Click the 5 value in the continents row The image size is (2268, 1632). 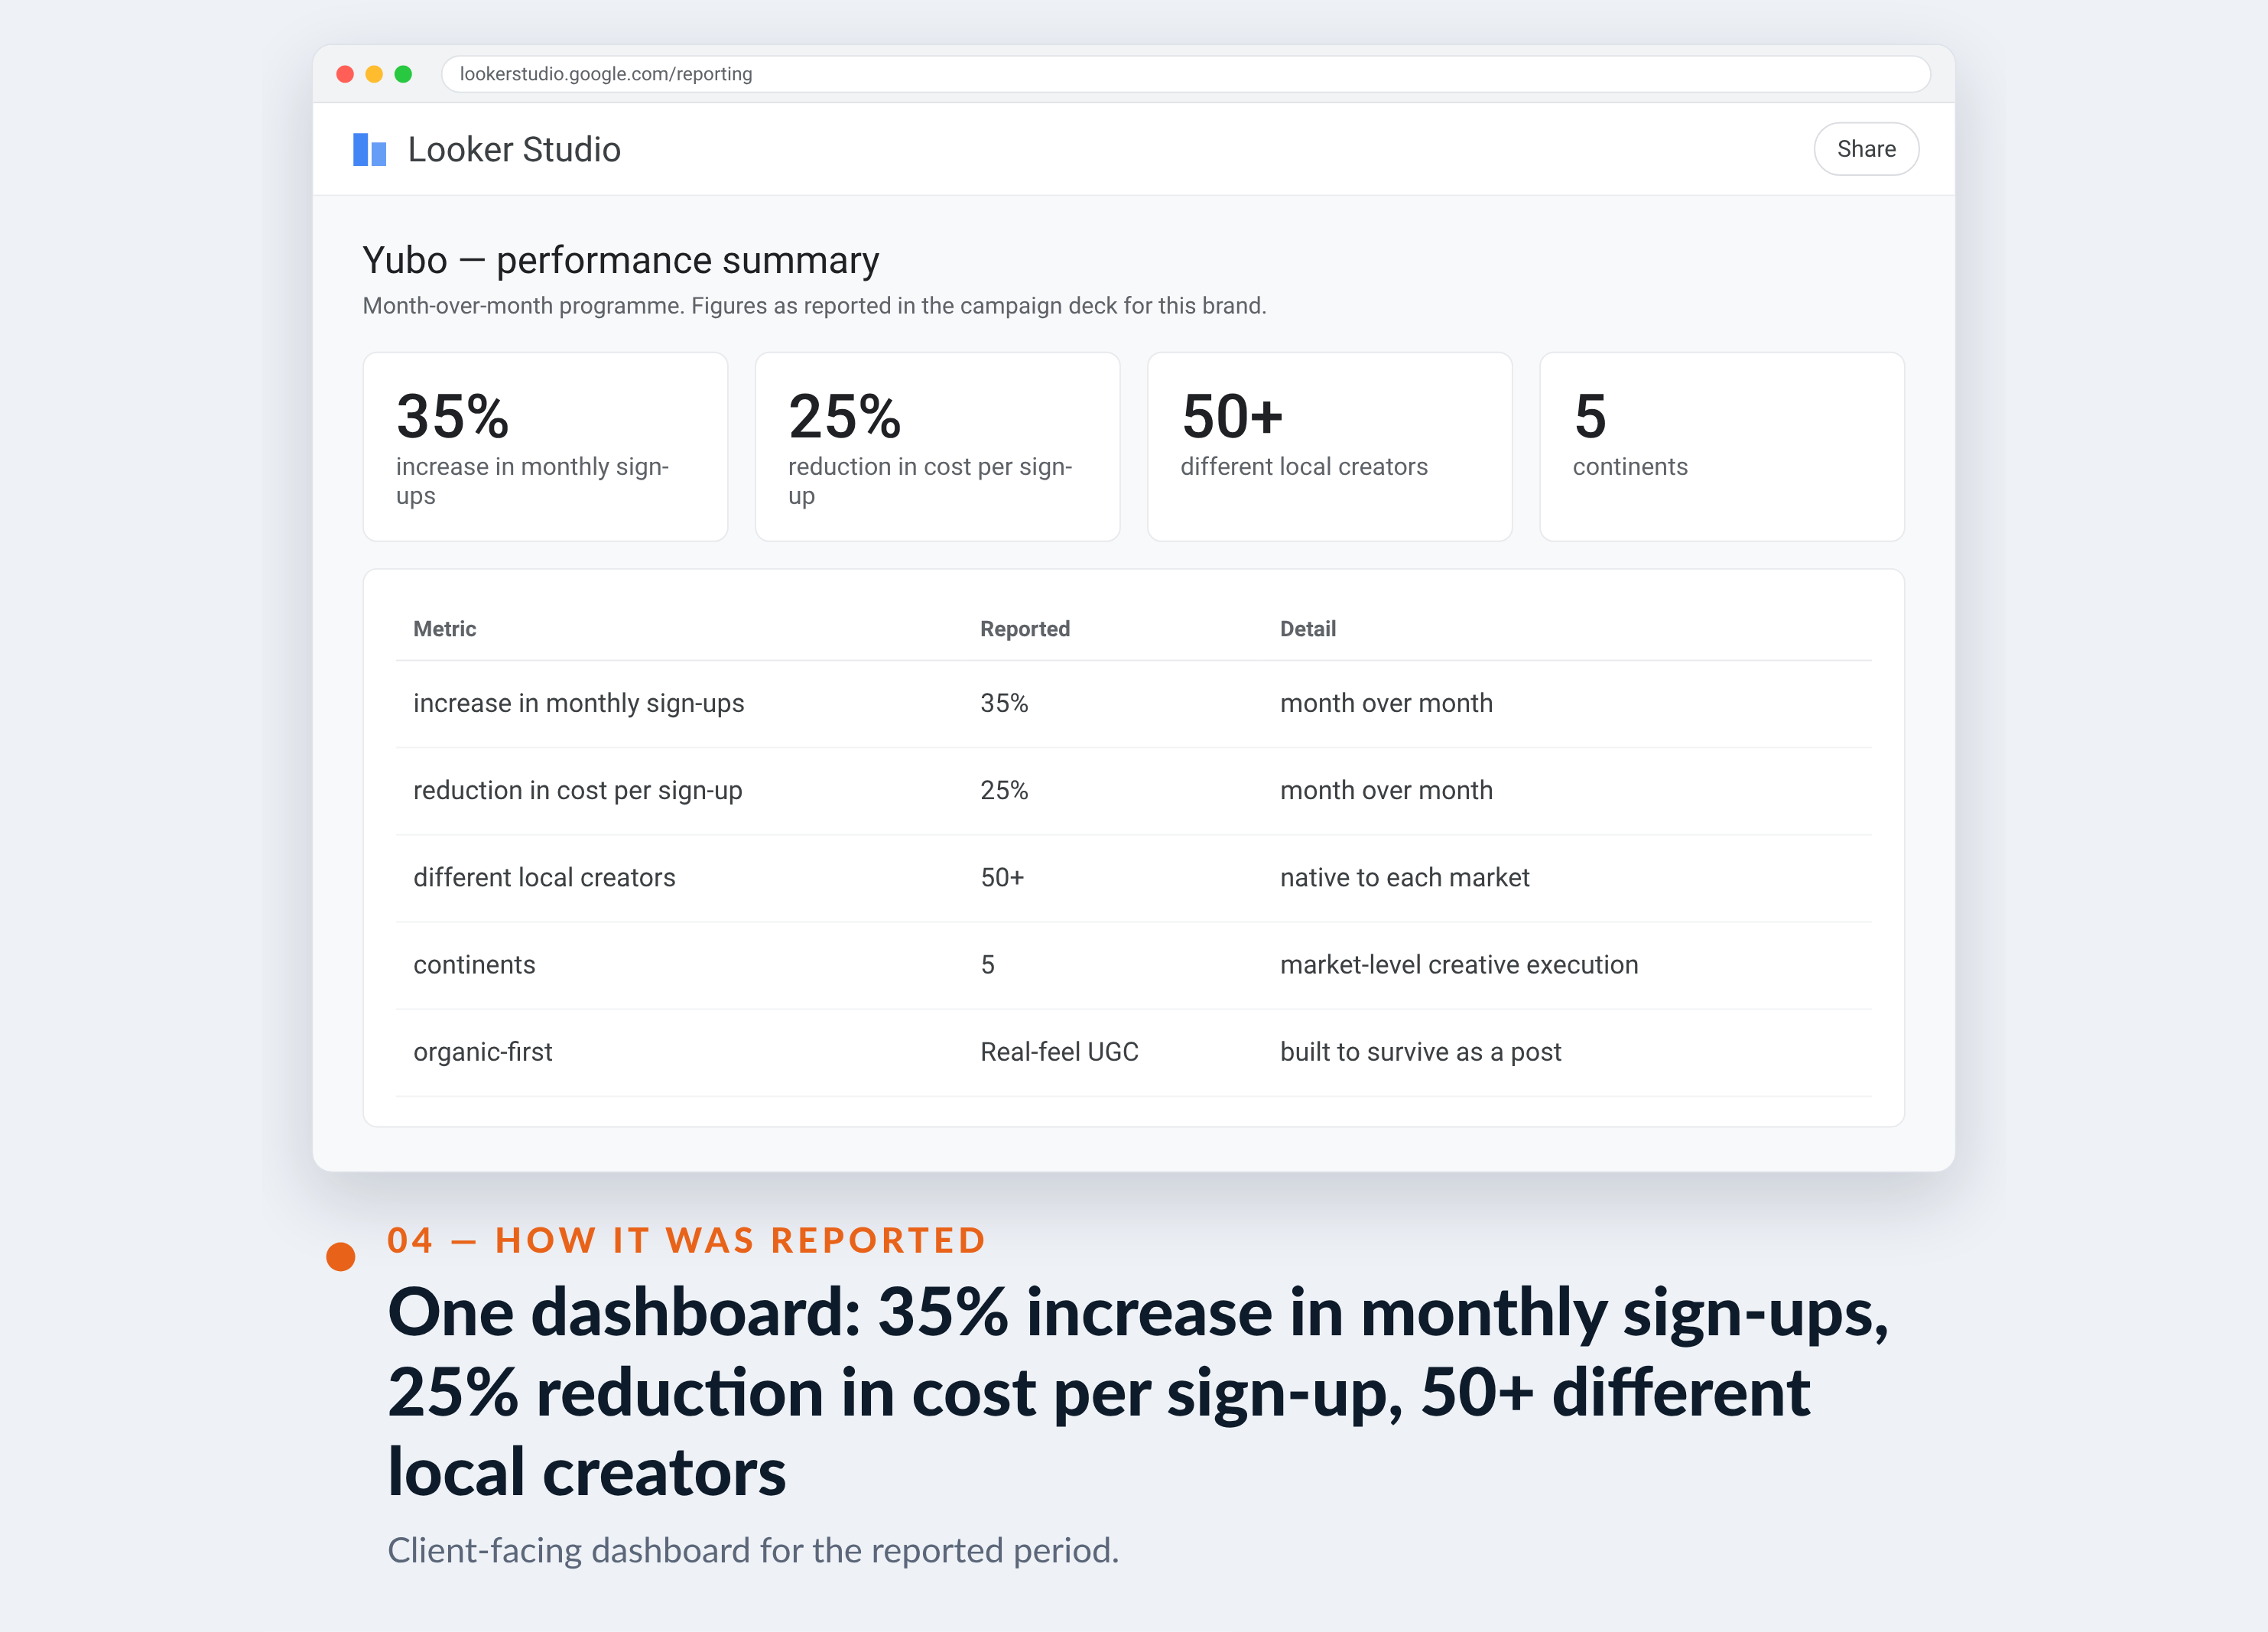pyautogui.click(x=988, y=965)
